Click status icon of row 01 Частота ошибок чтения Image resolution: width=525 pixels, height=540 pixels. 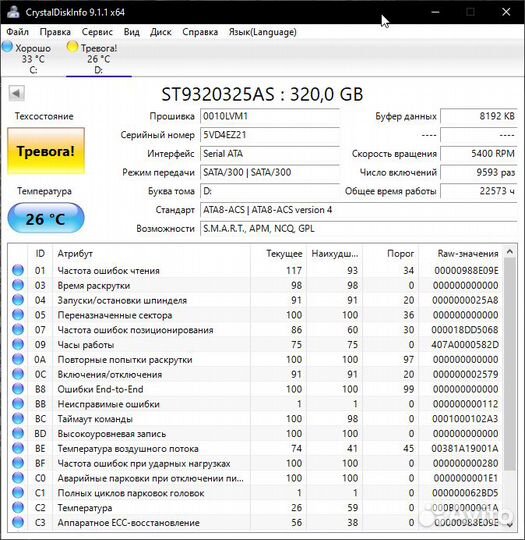click(x=18, y=270)
